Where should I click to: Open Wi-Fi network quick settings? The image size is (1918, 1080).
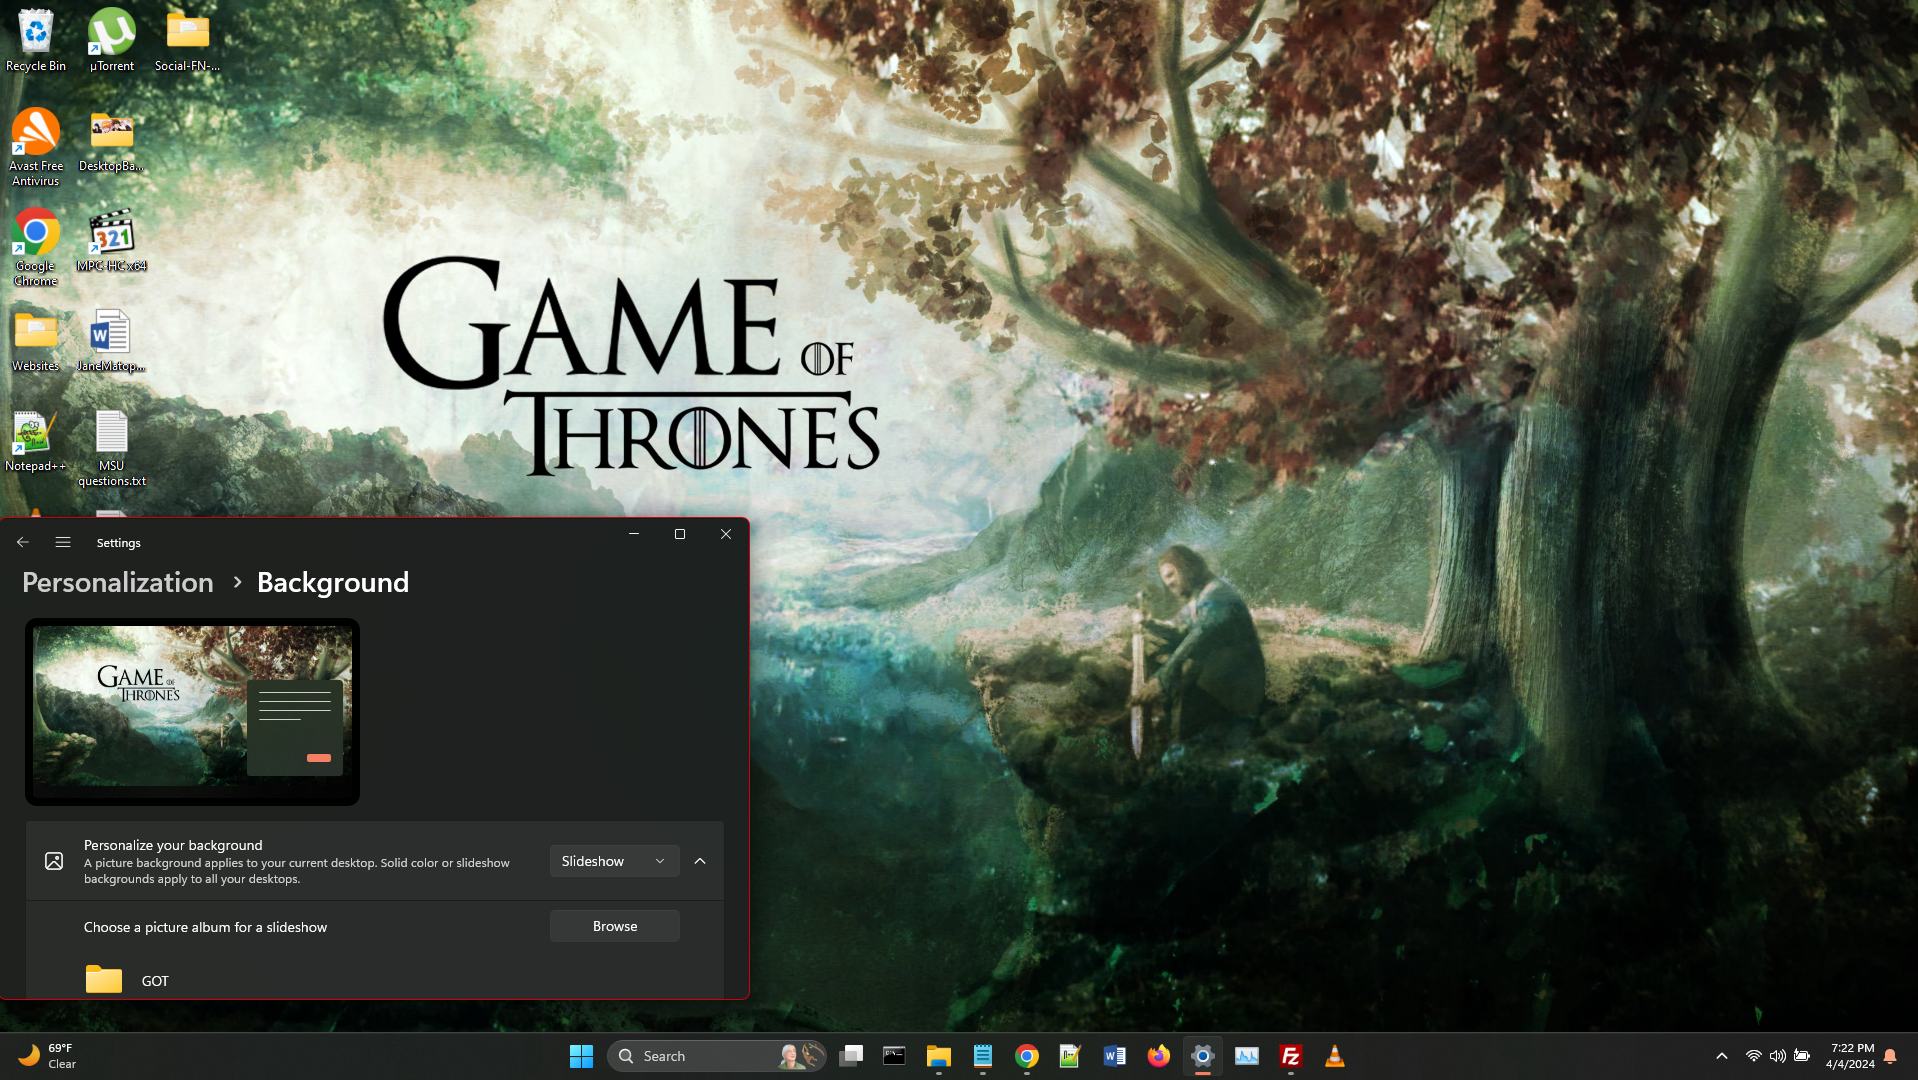pos(1753,1056)
